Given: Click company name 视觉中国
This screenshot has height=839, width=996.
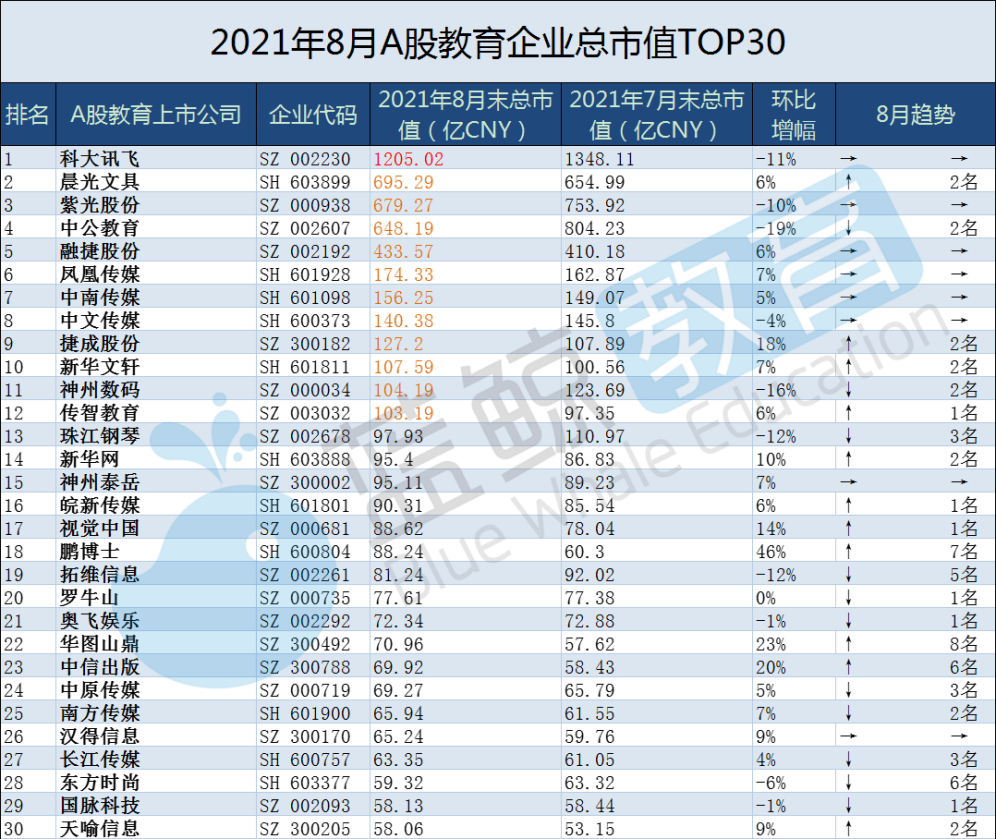Looking at the screenshot, I should coord(99,528).
